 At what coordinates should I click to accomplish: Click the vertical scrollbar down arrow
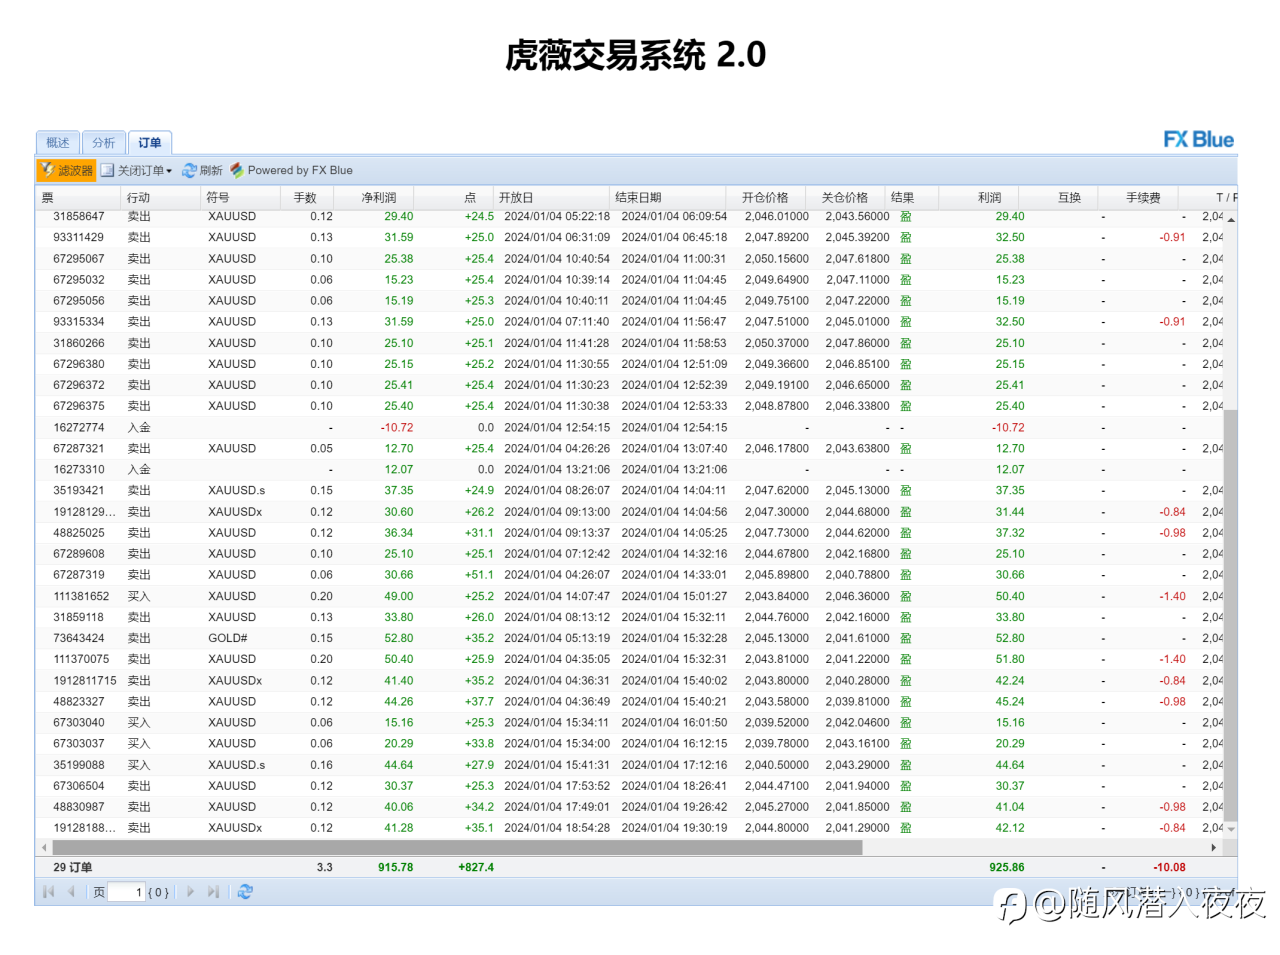click(x=1231, y=829)
